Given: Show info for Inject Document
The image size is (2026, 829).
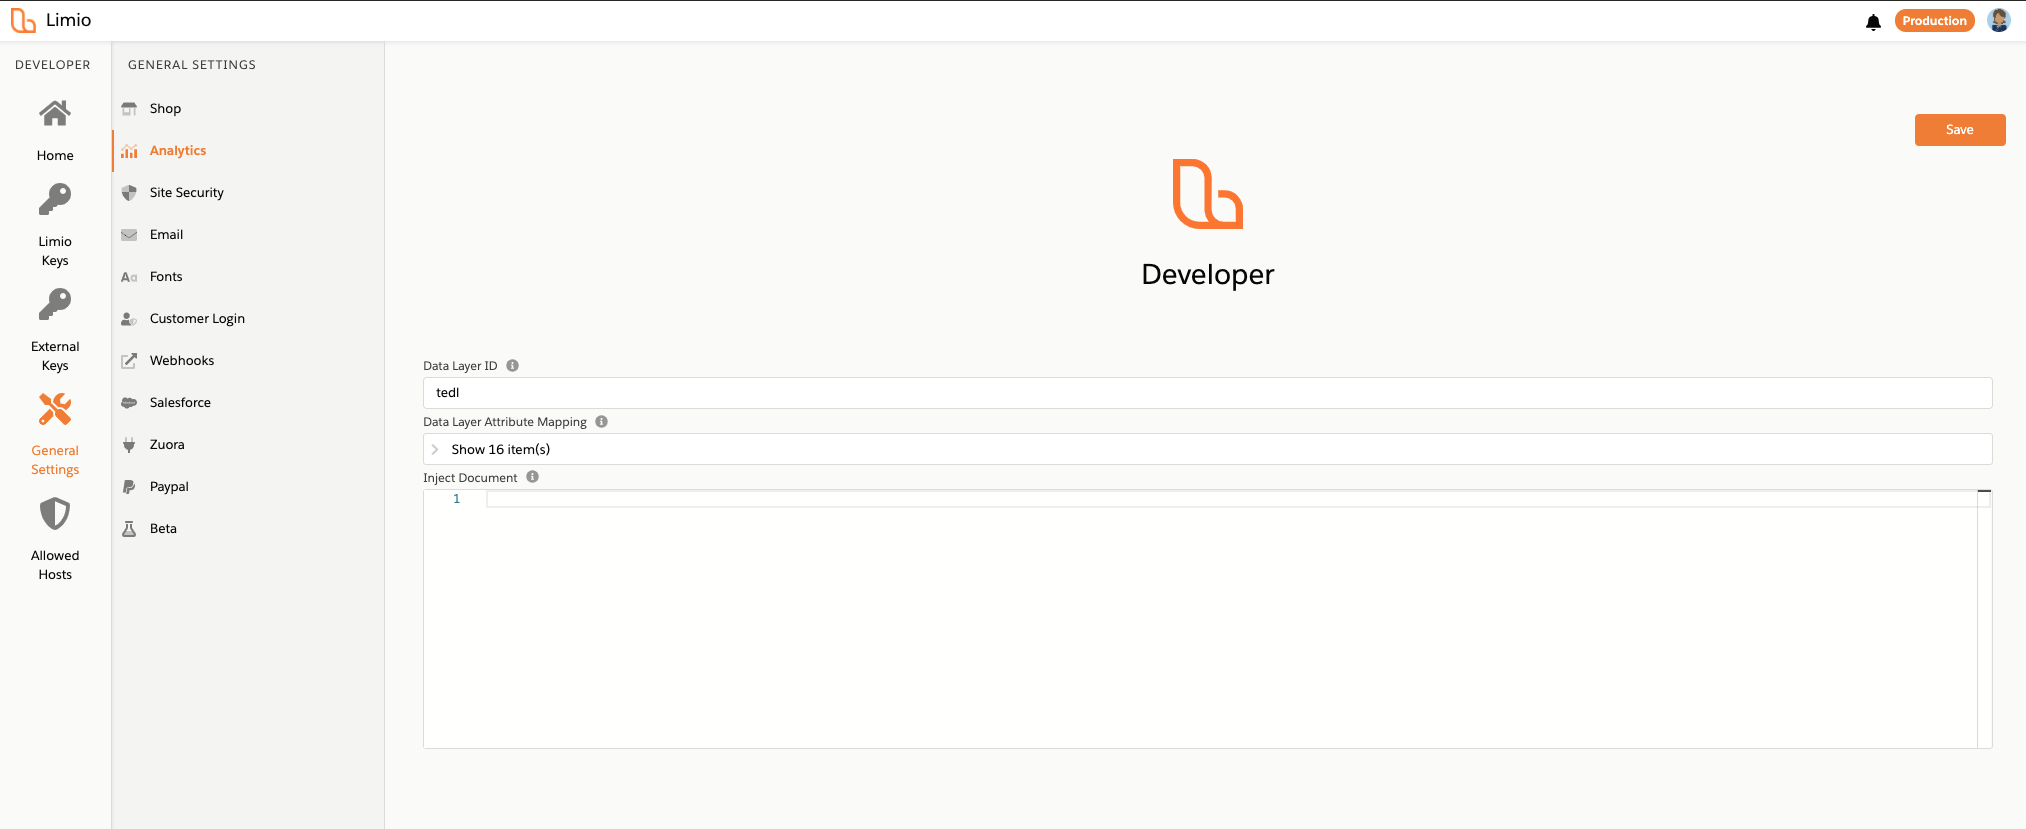Looking at the screenshot, I should pyautogui.click(x=532, y=477).
